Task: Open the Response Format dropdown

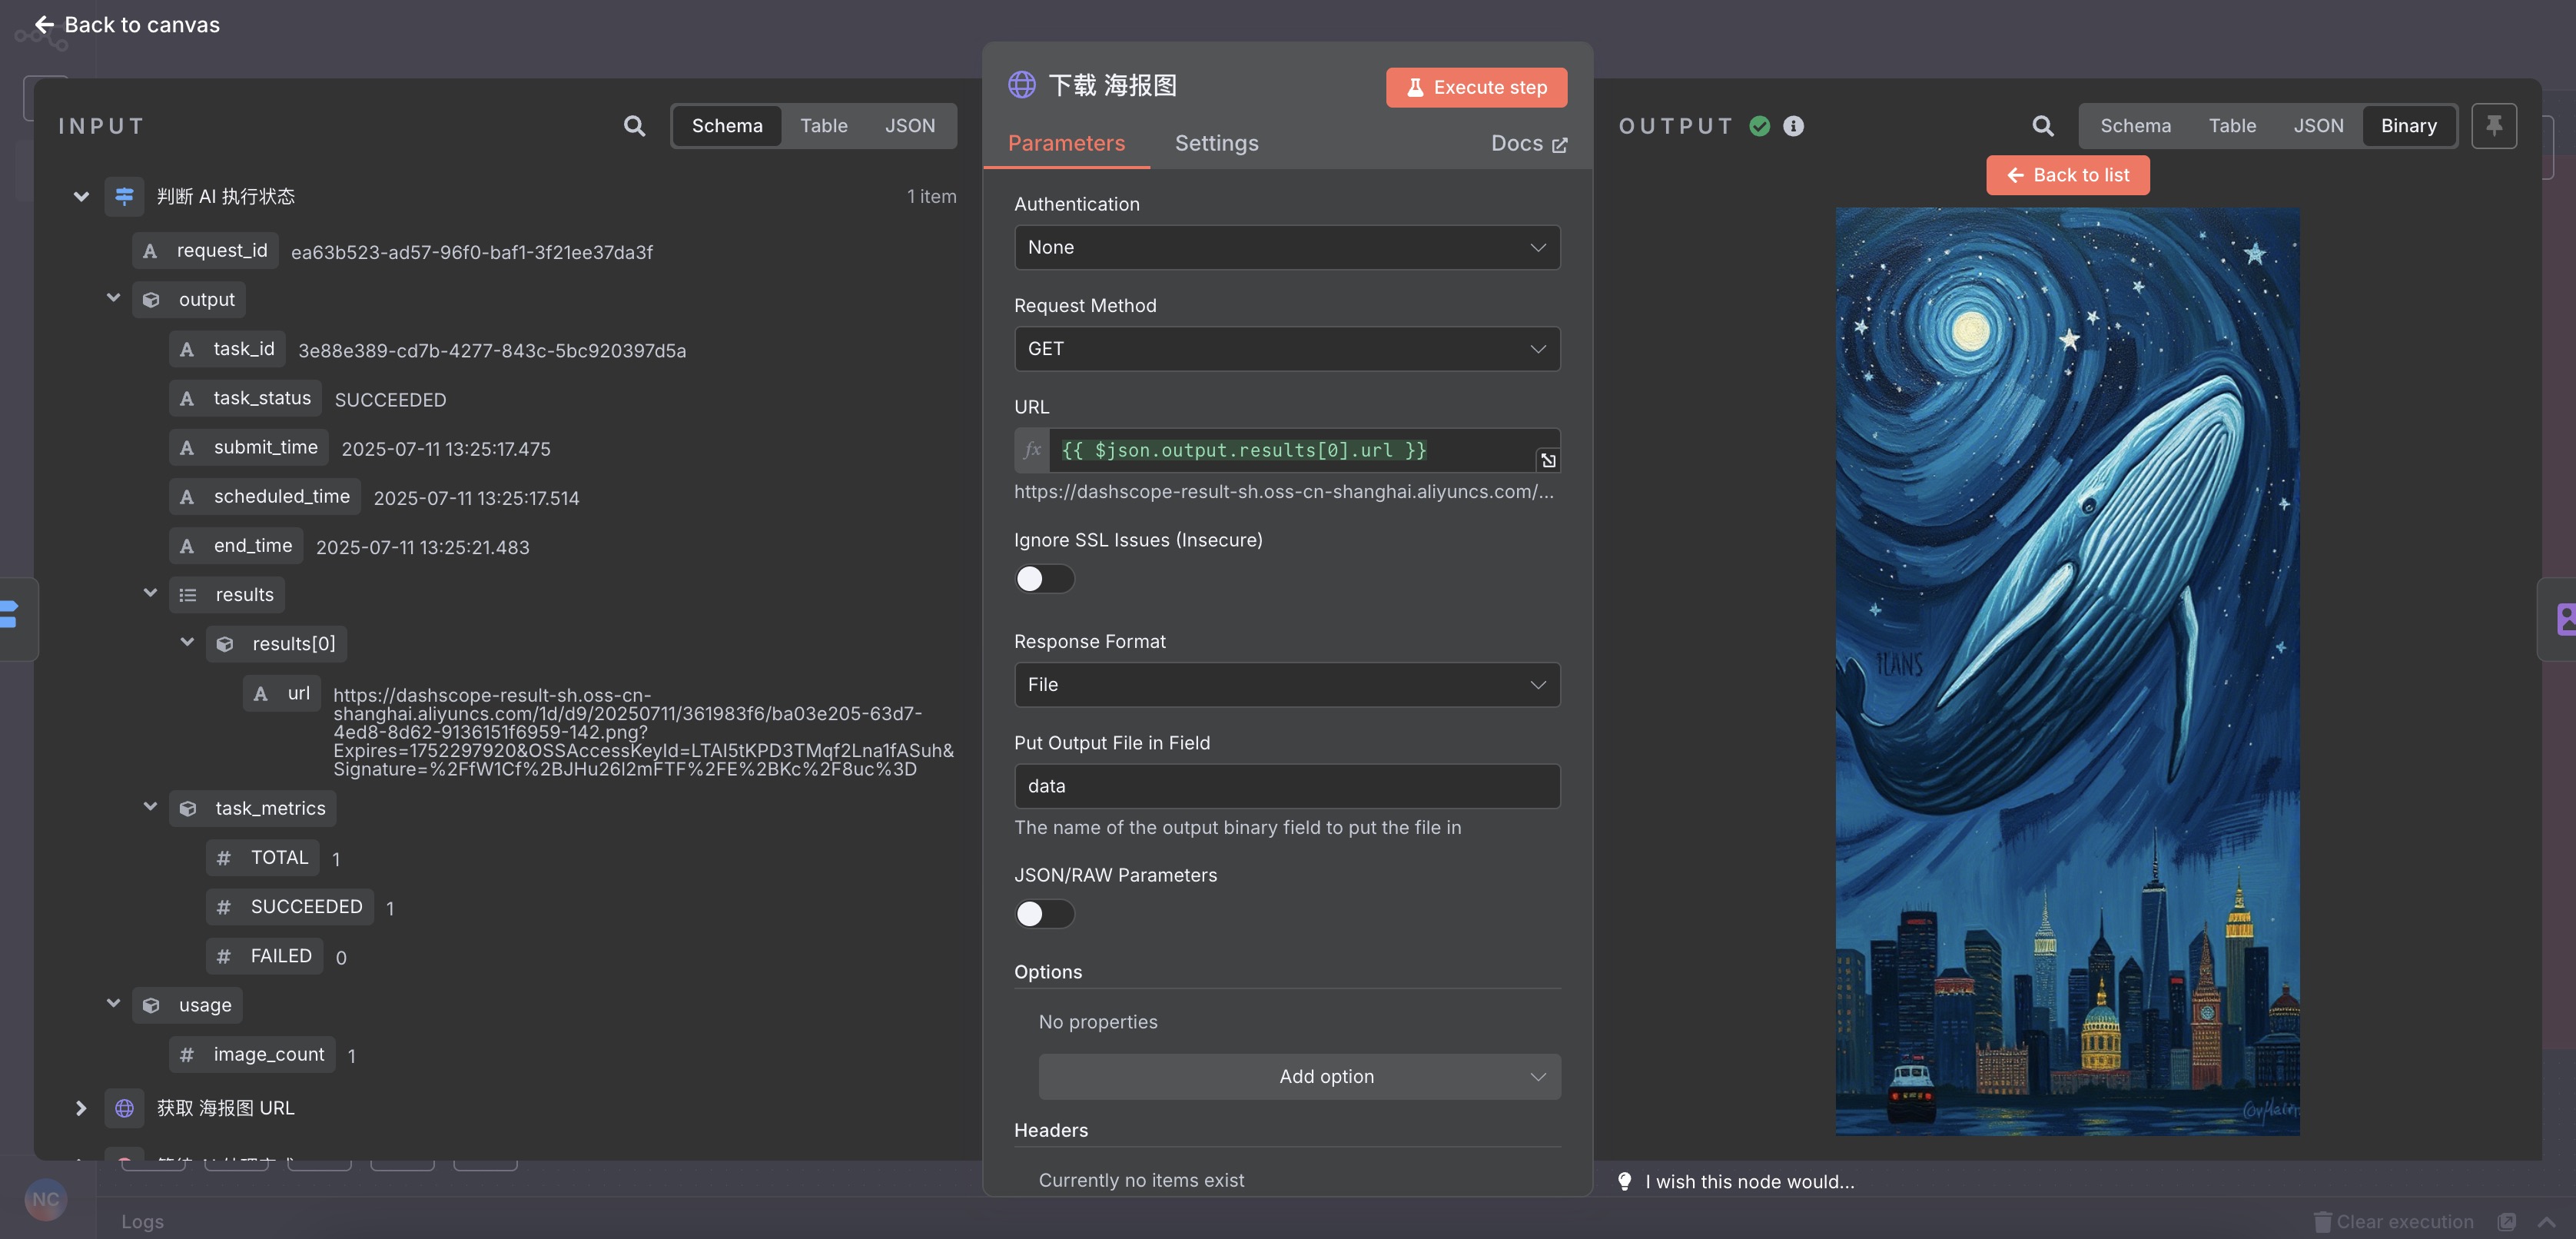Action: pos(1287,685)
